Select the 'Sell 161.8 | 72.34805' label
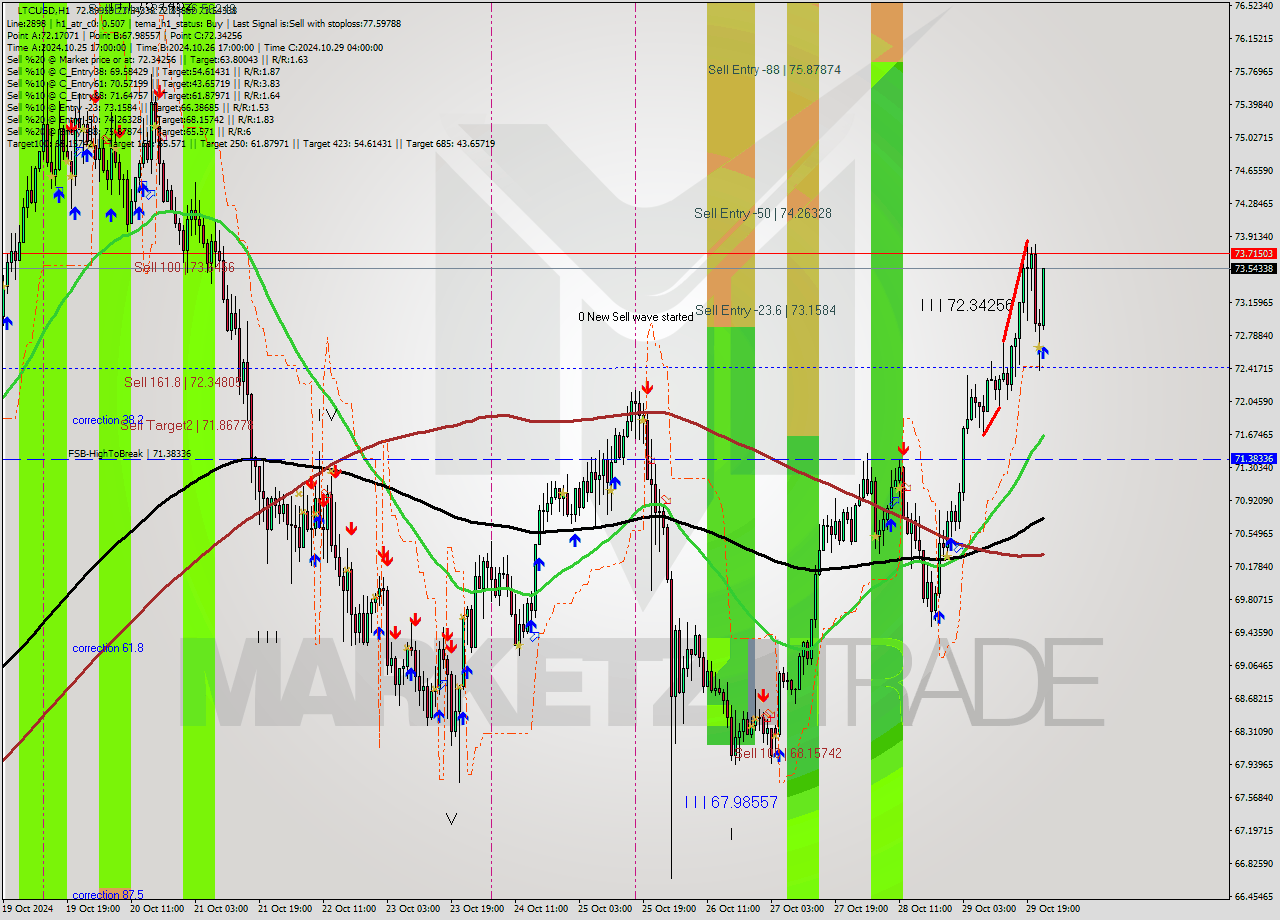1280x920 pixels. tap(182, 383)
